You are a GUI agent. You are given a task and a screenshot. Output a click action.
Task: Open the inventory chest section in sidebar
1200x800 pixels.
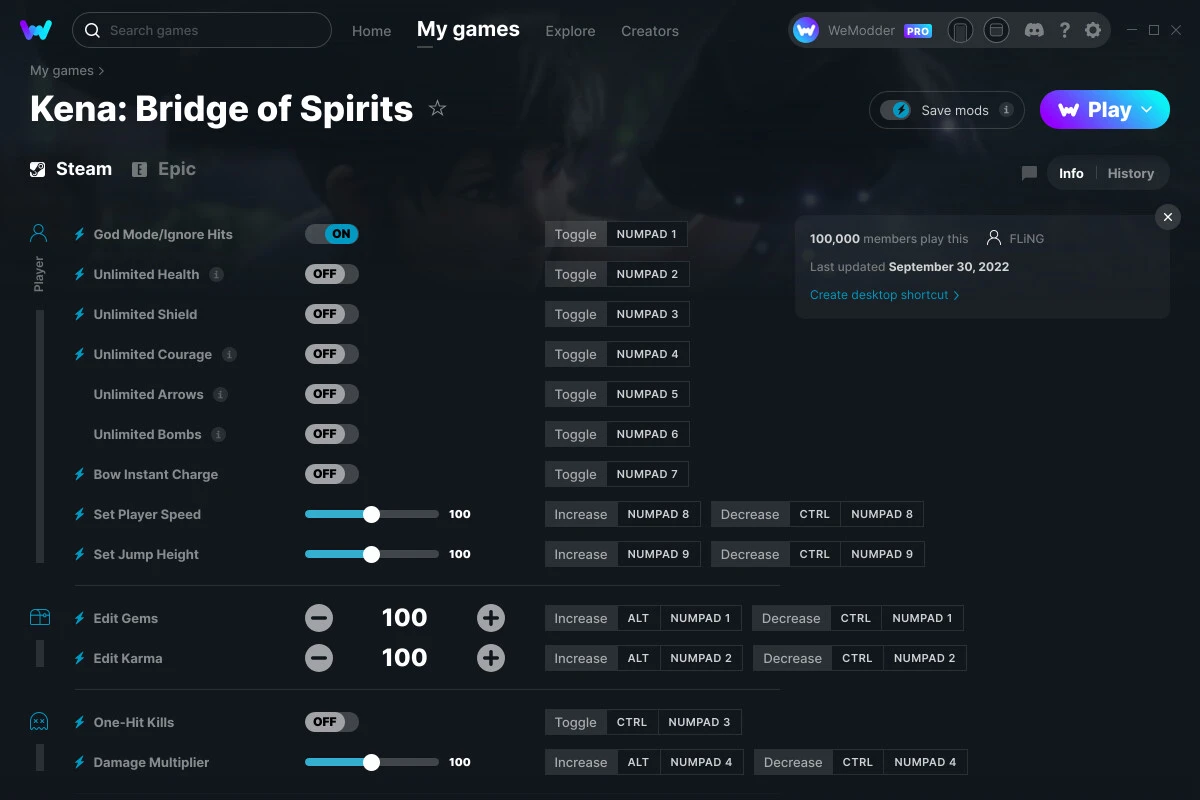[x=38, y=618]
